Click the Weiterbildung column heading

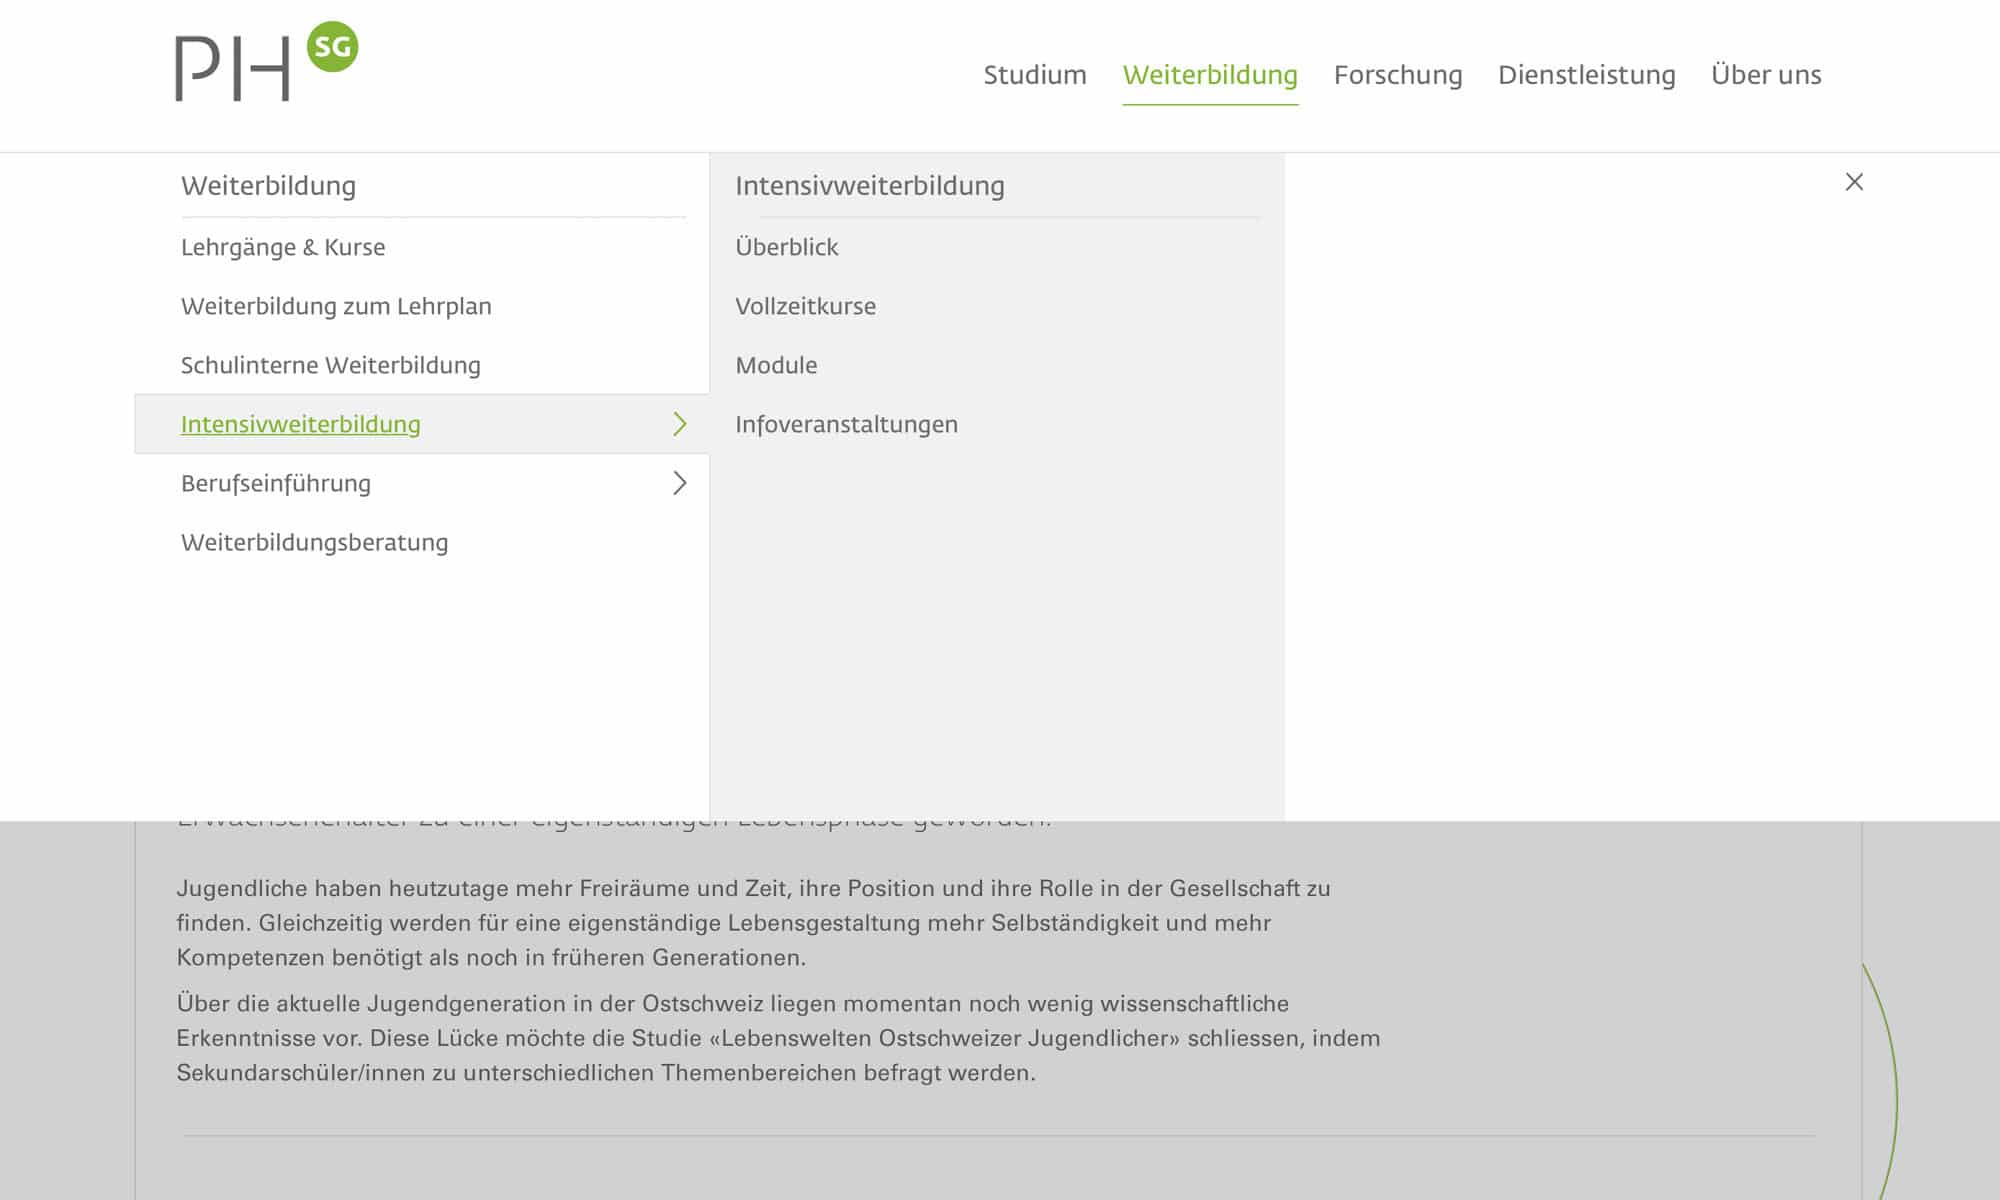coord(268,186)
